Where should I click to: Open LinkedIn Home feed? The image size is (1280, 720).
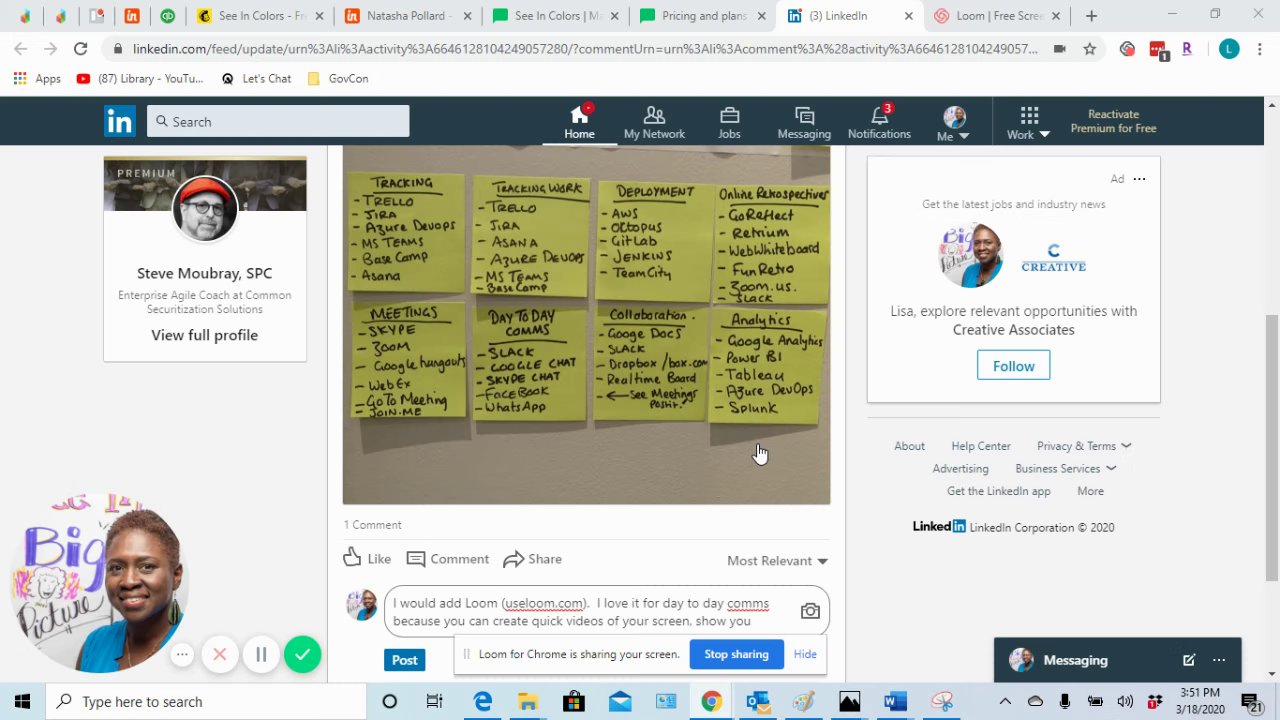579,122
